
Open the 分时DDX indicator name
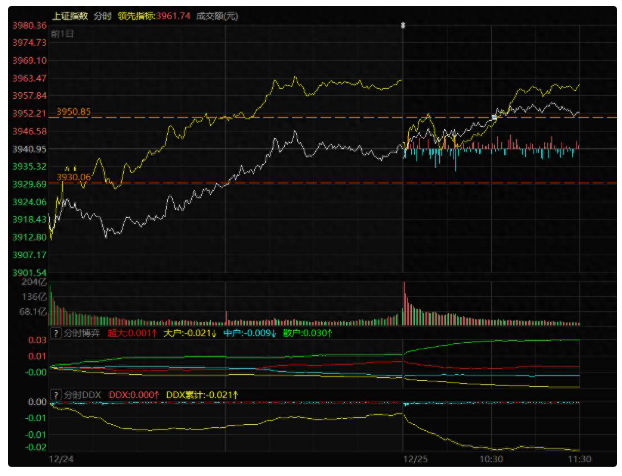click(x=82, y=395)
